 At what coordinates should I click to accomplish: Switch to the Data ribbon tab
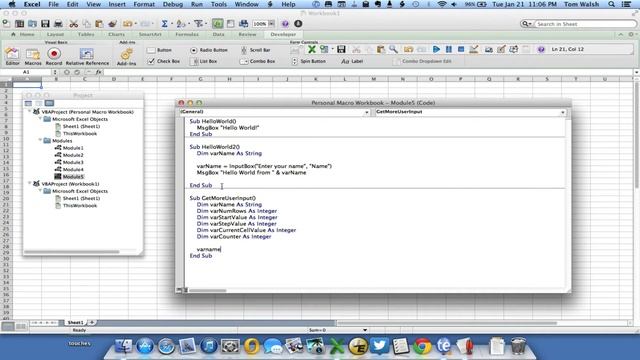(x=218, y=34)
